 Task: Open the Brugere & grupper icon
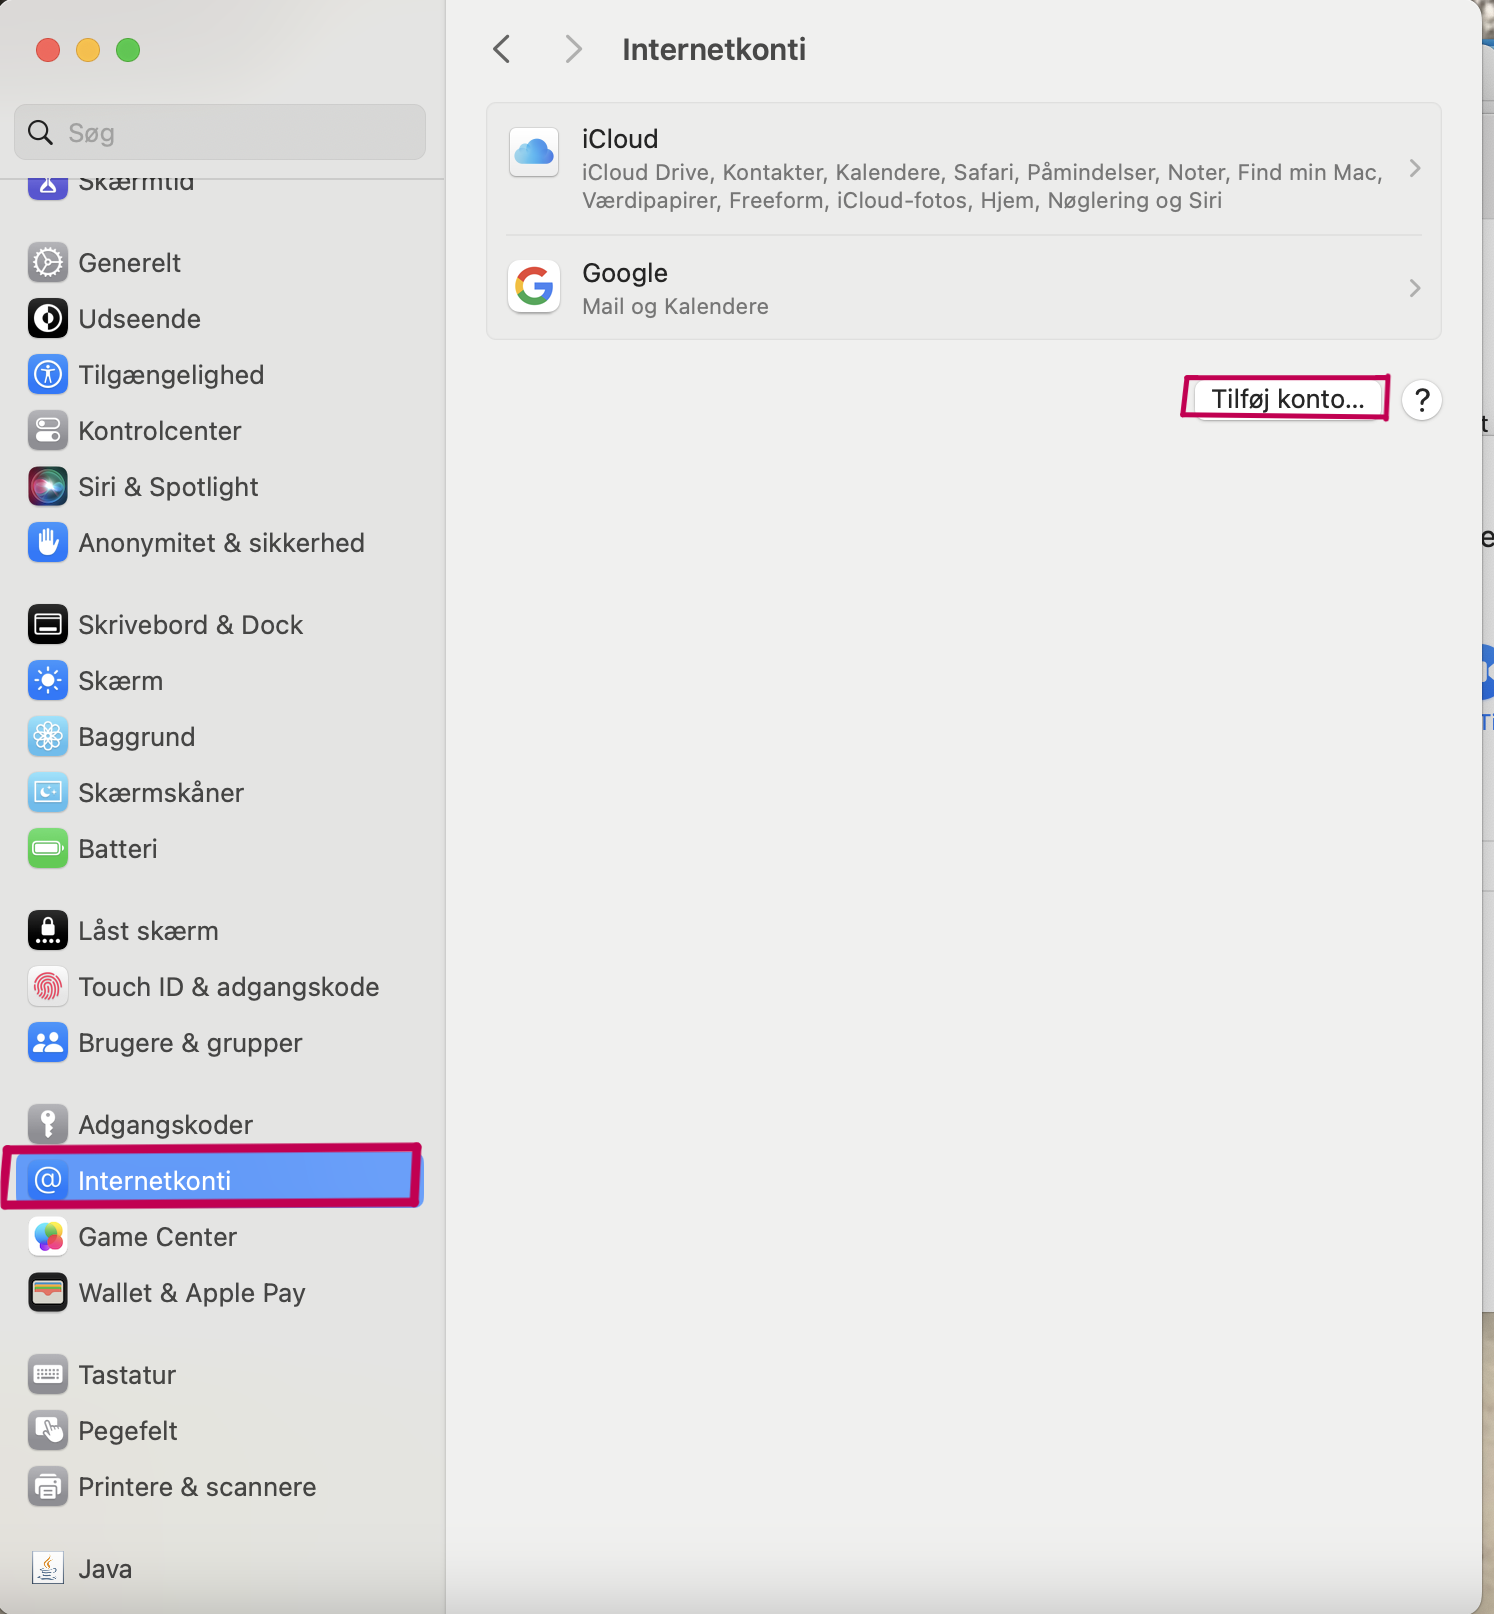48,1042
